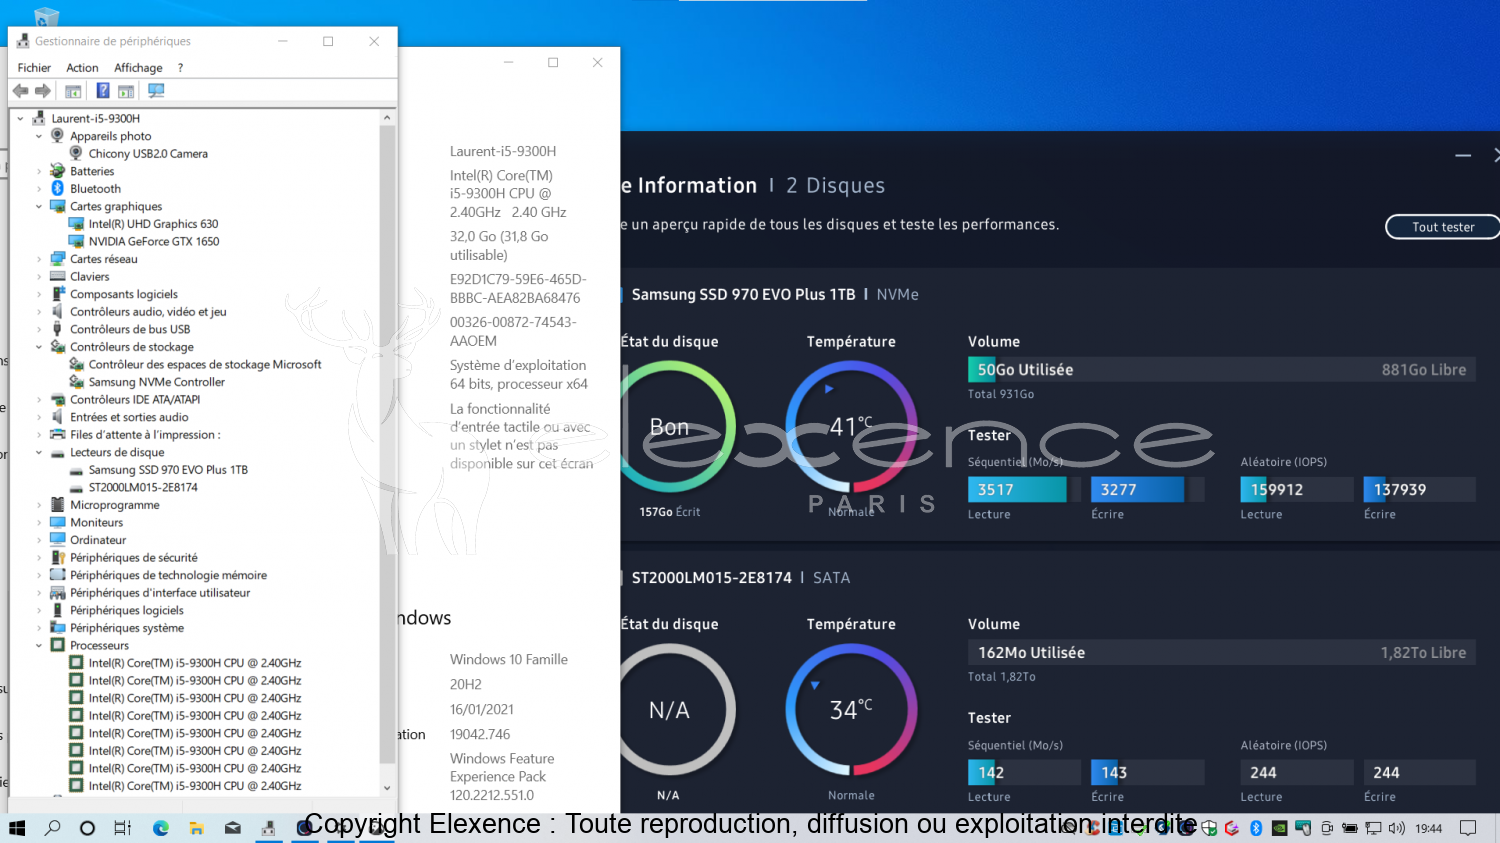1500x843 pixels.
Task: Click the Samsung sequential Écrire result 3277
Action: point(1147,489)
